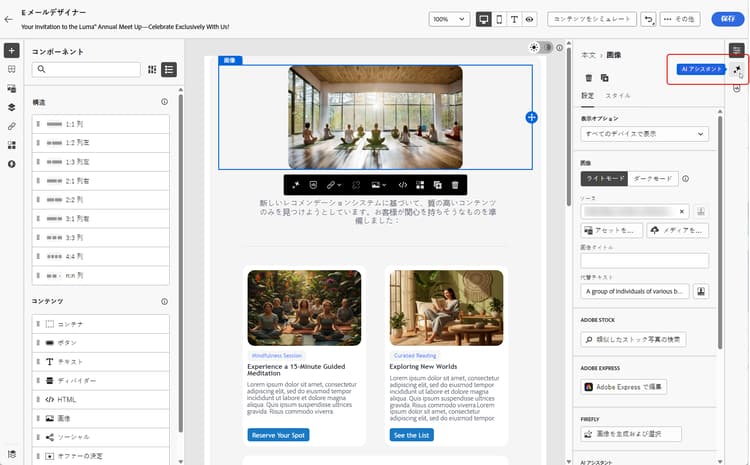Switch to the スタイル tab
This screenshot has width=750, height=465.
[x=618, y=96]
